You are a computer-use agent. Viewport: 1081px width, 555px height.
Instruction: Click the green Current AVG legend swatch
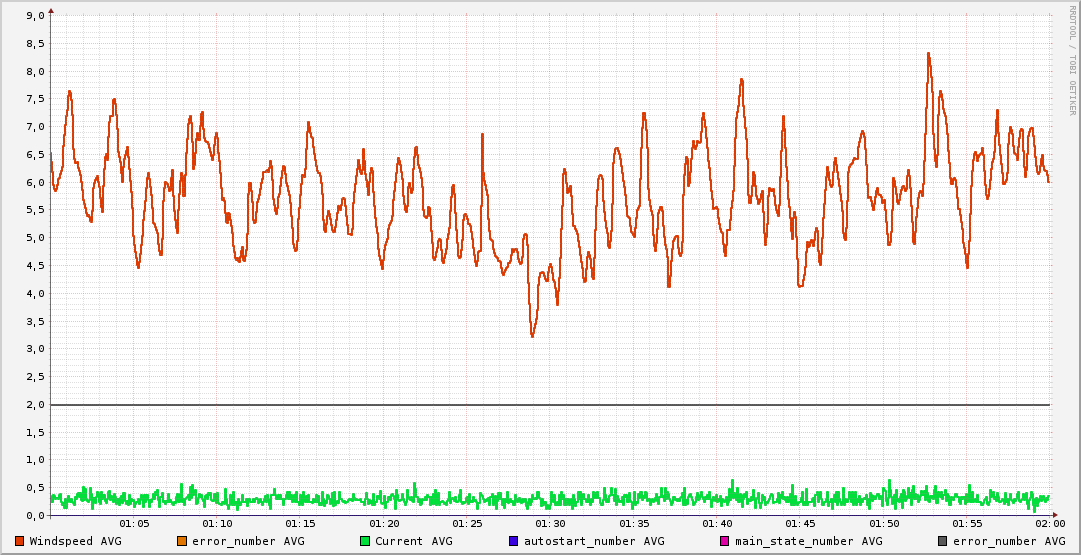tap(365, 541)
